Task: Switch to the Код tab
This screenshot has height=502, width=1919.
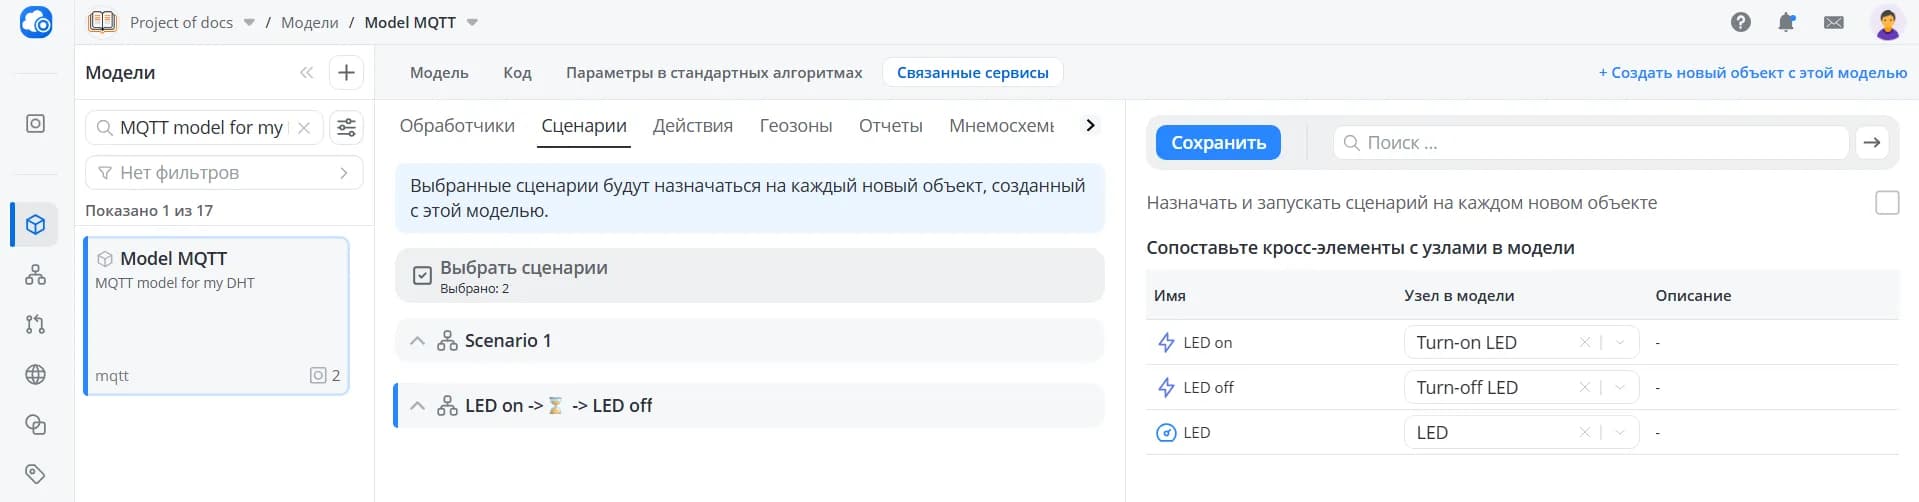Action: pos(517,72)
